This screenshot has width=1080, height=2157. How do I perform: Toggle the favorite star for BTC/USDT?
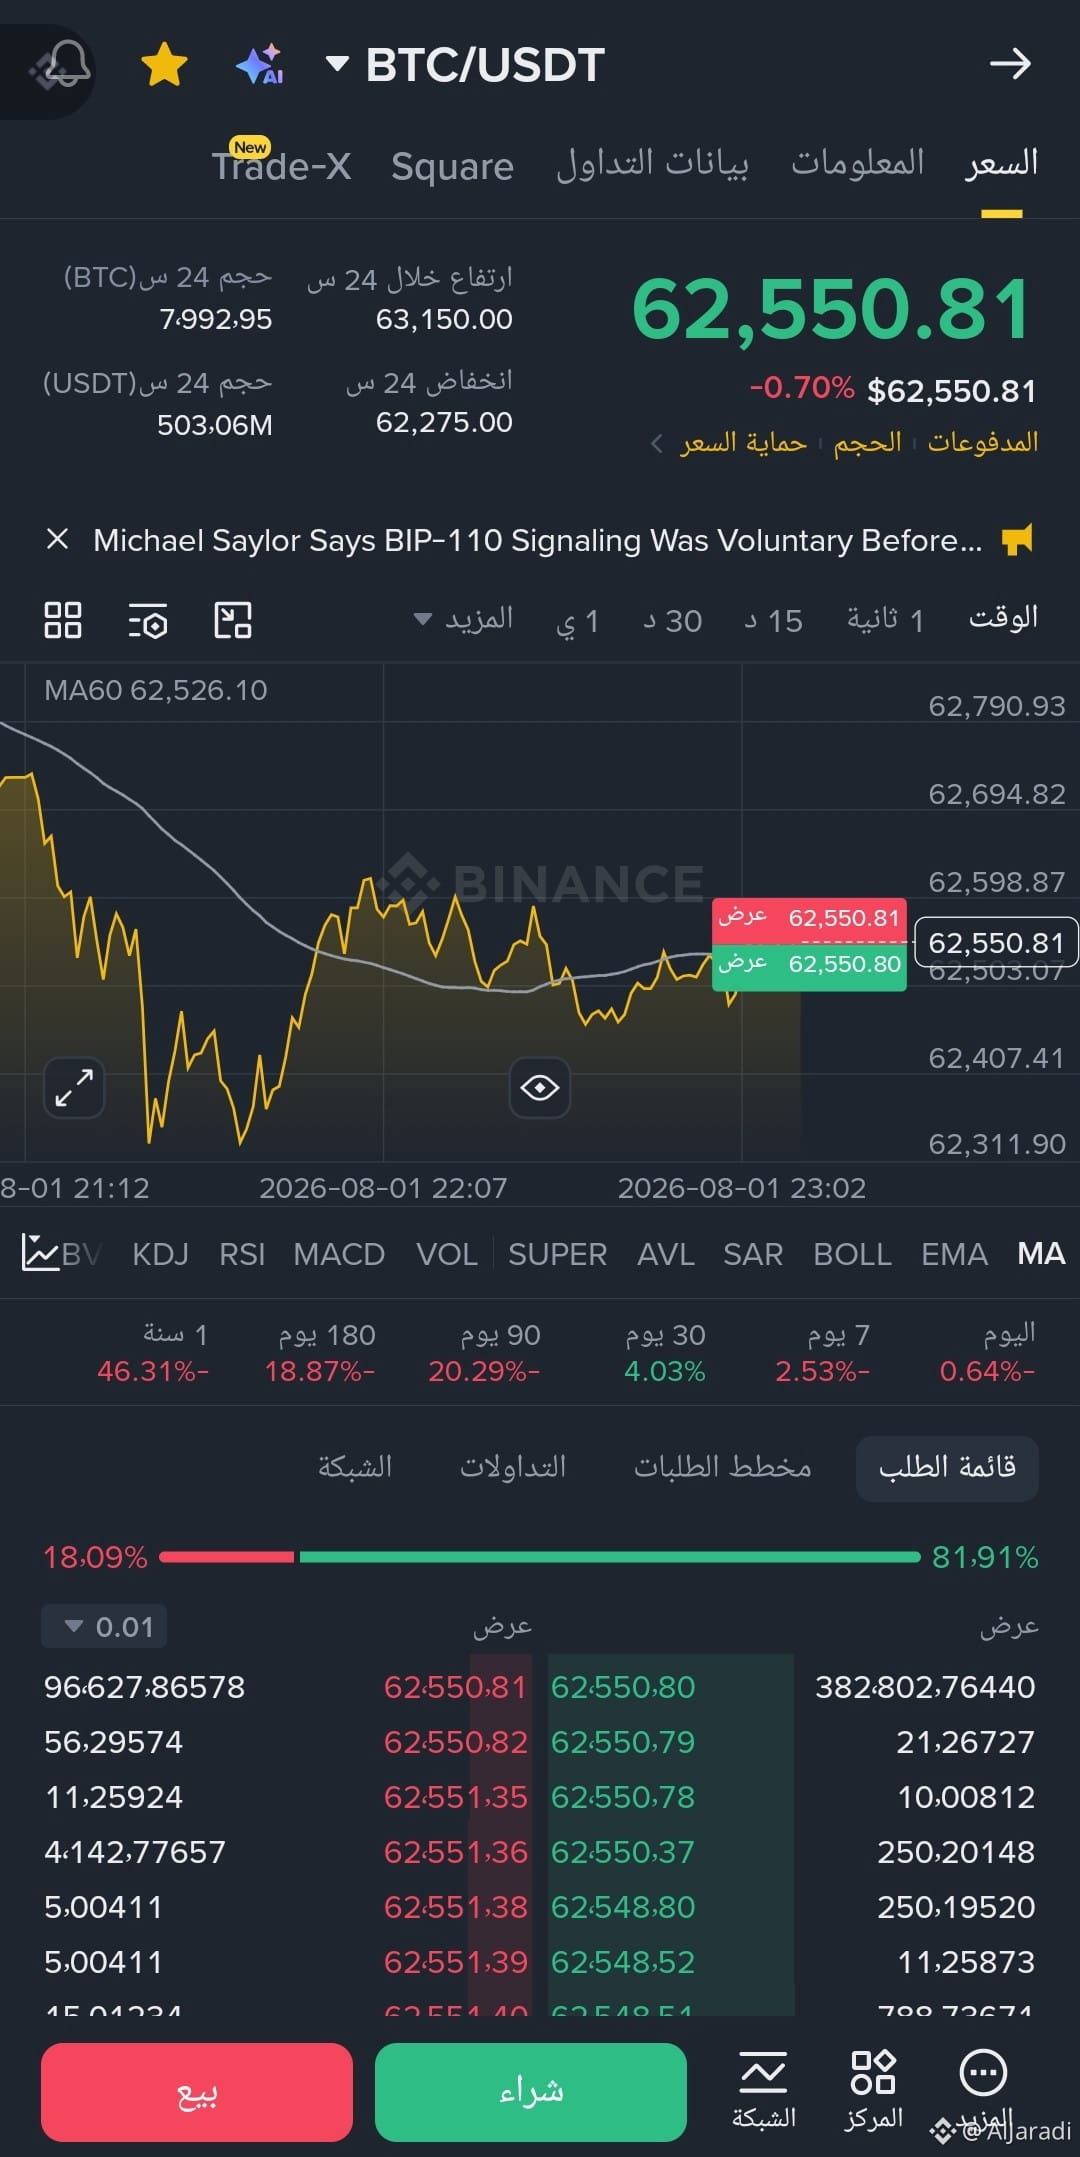[164, 65]
